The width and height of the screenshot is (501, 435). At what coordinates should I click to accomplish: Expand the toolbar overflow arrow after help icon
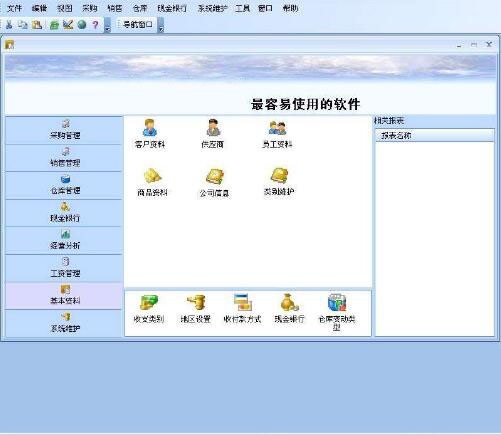point(107,25)
